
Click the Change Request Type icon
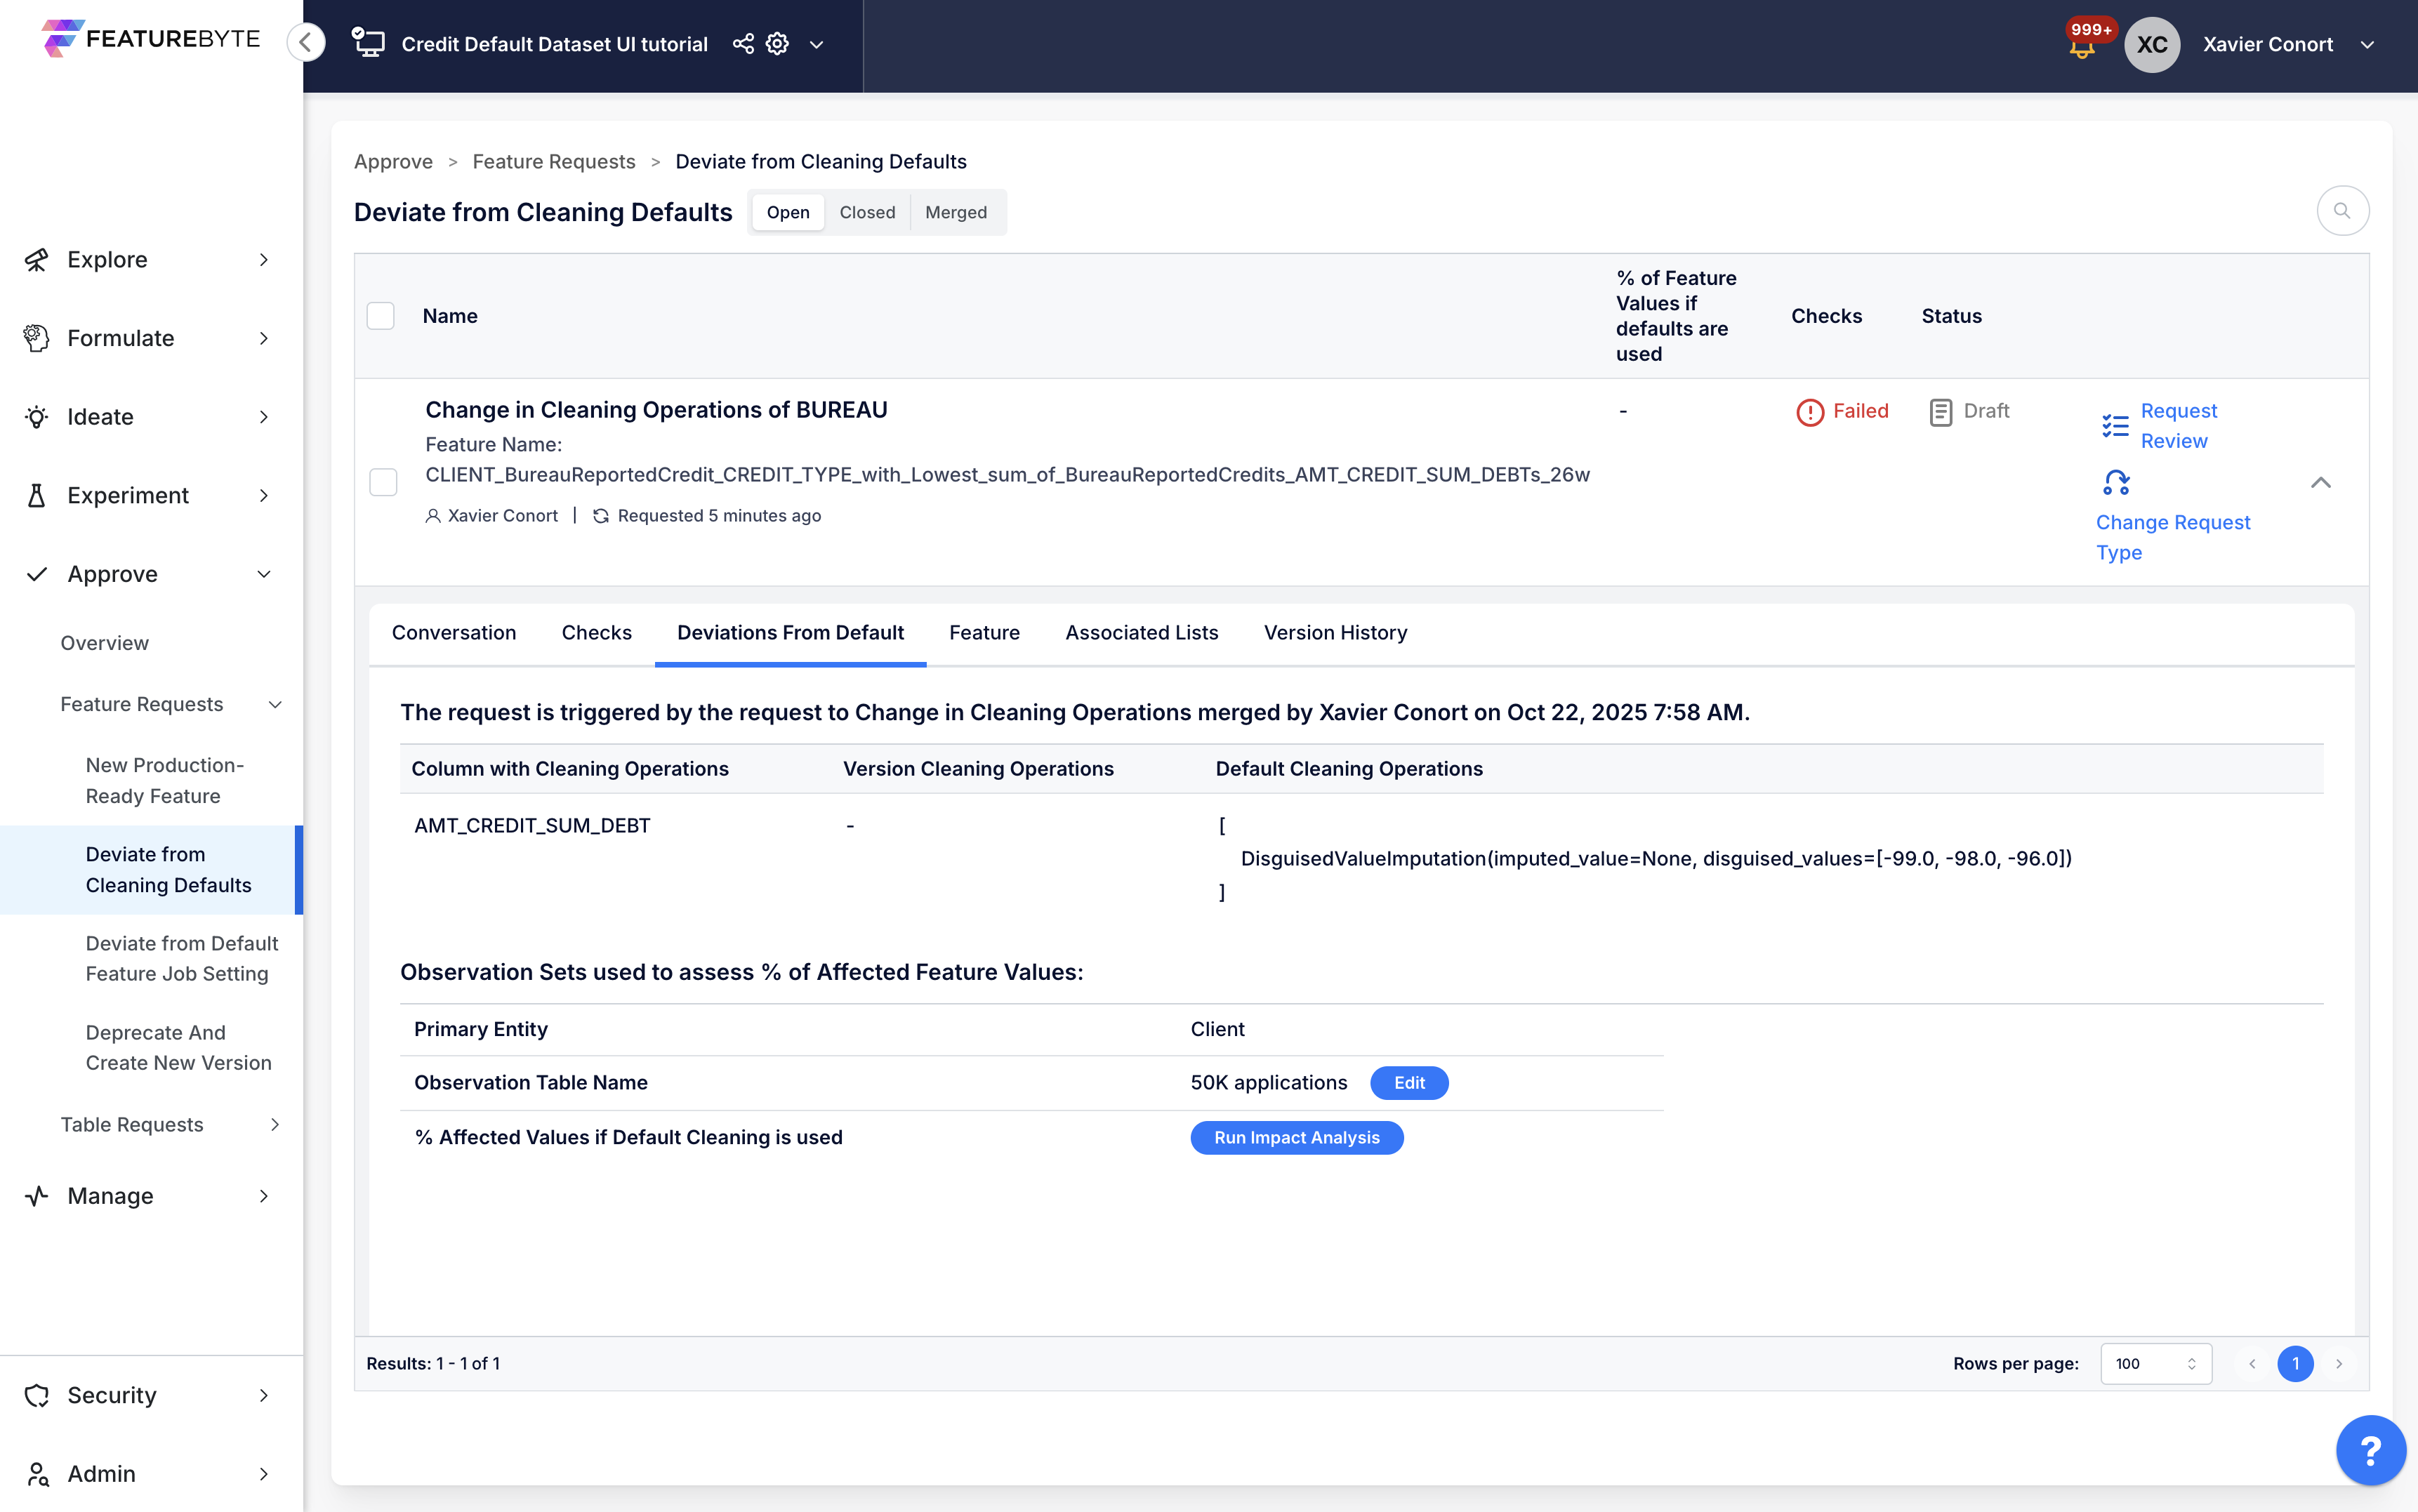2116,483
